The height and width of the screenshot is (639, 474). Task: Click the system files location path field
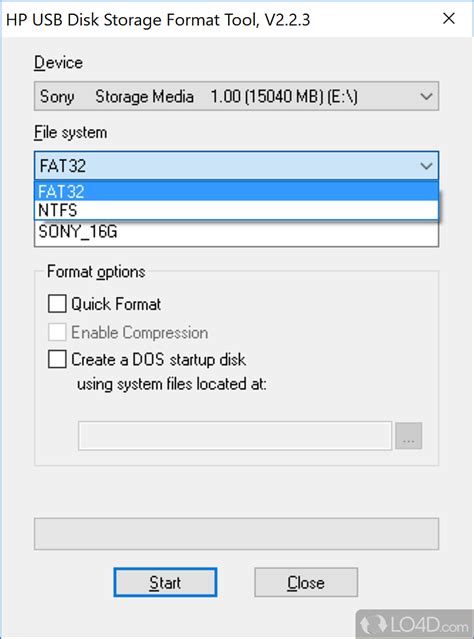pyautogui.click(x=235, y=436)
